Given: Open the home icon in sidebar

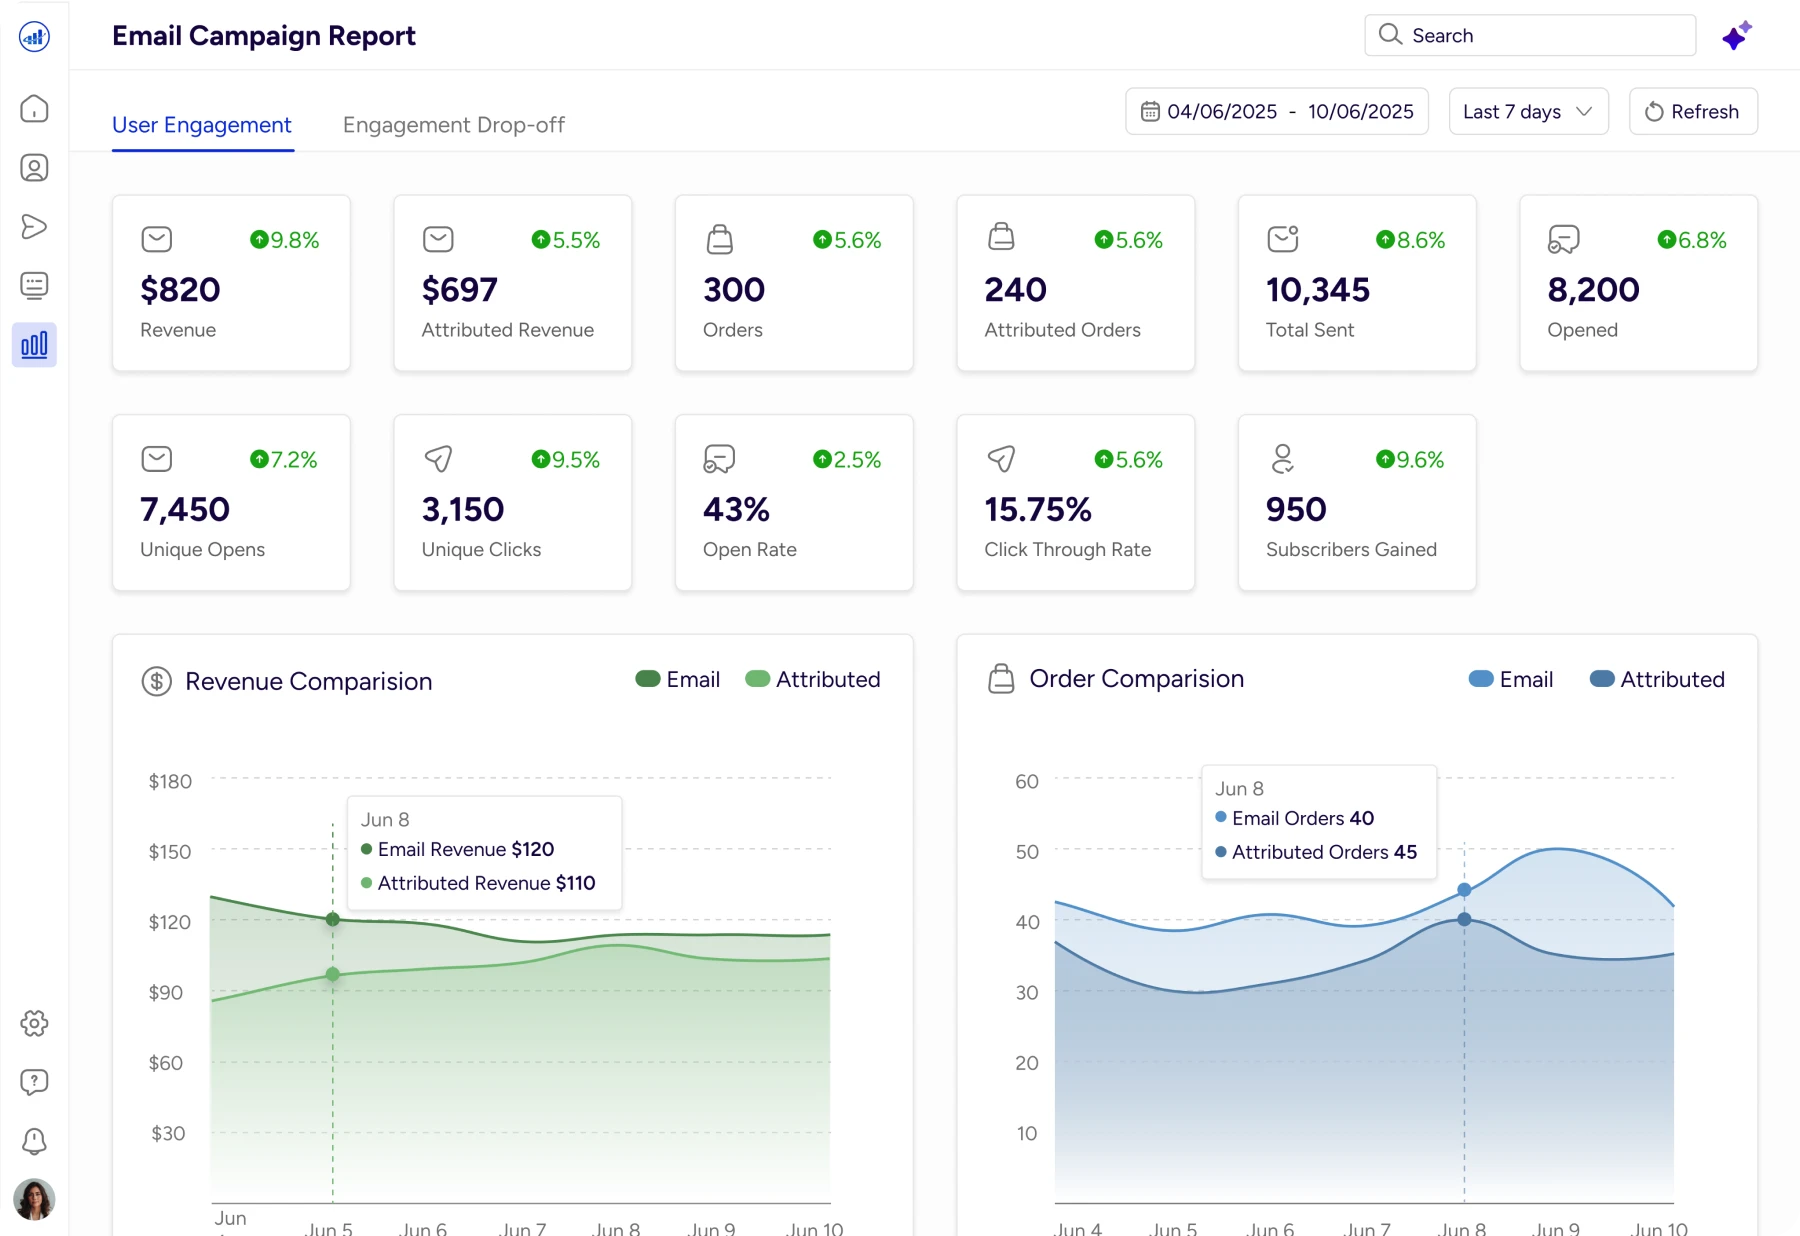Looking at the screenshot, I should (x=34, y=109).
